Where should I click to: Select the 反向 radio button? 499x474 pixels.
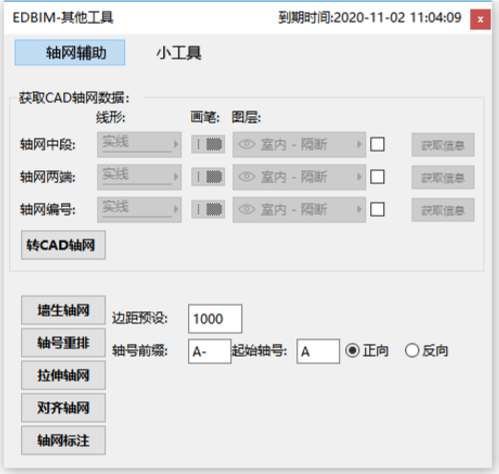(412, 351)
